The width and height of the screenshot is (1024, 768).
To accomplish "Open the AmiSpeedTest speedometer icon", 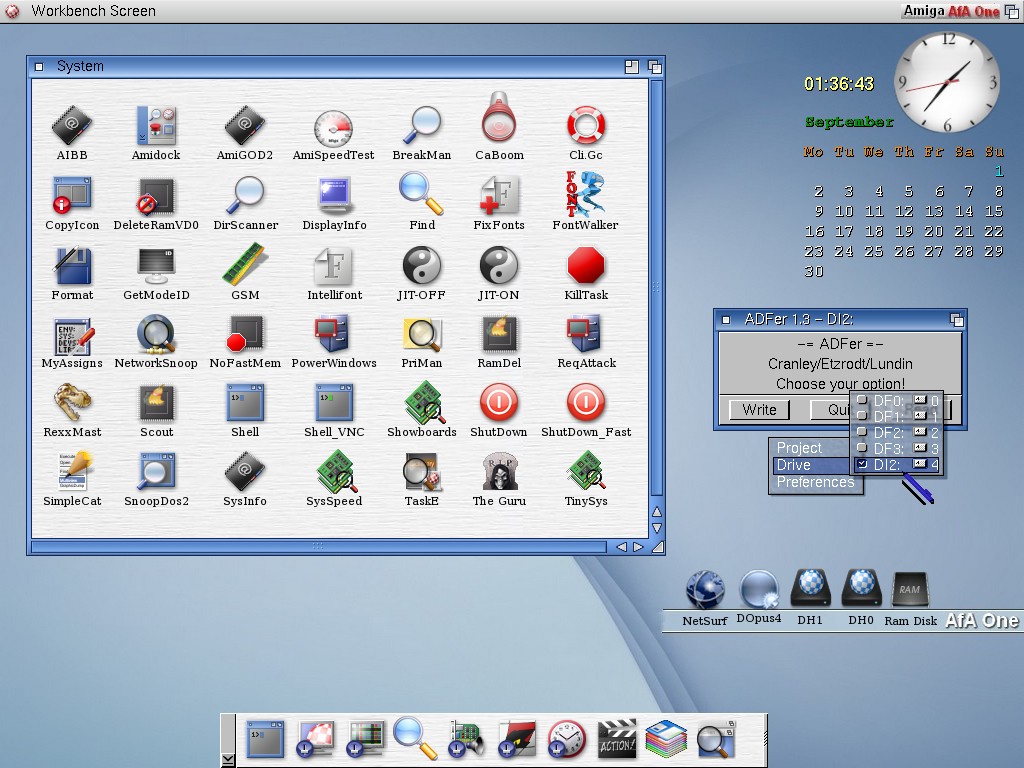I will pyautogui.click(x=333, y=128).
